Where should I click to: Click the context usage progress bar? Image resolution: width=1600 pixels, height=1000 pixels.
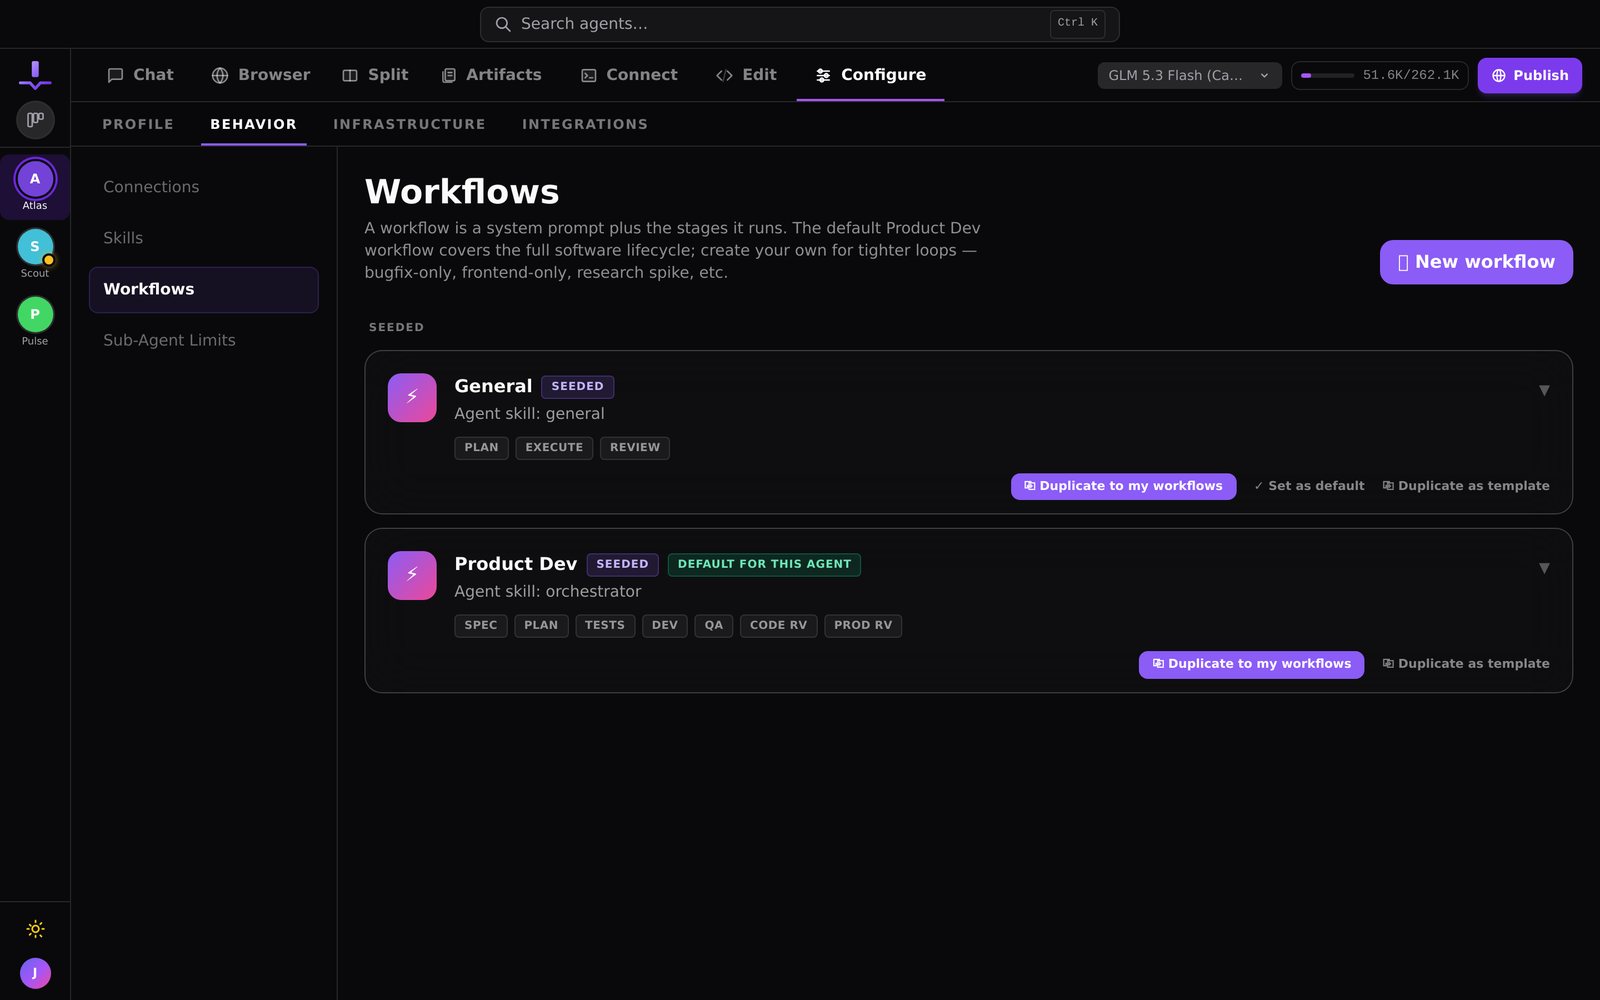(x=1326, y=75)
